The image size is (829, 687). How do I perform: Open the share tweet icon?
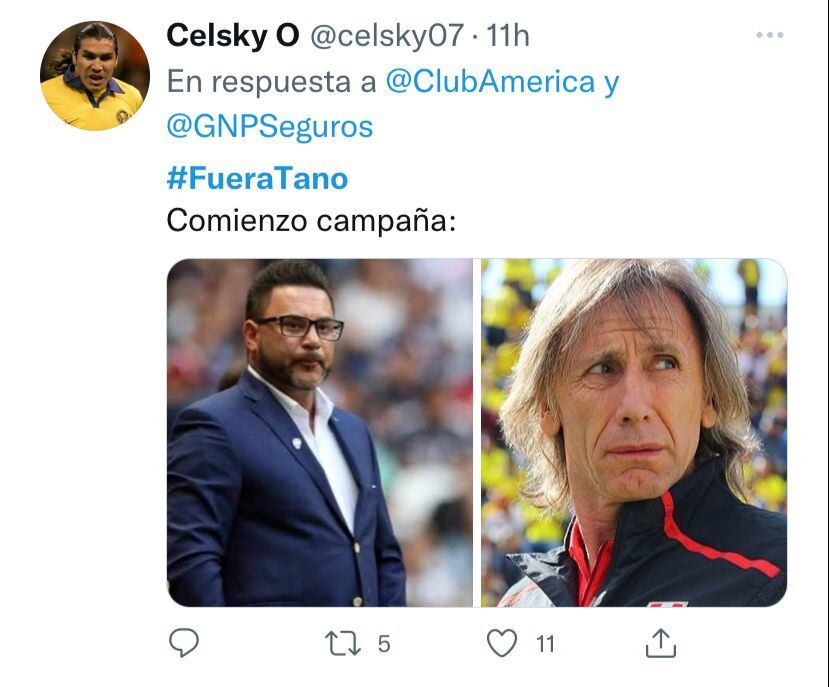point(660,642)
